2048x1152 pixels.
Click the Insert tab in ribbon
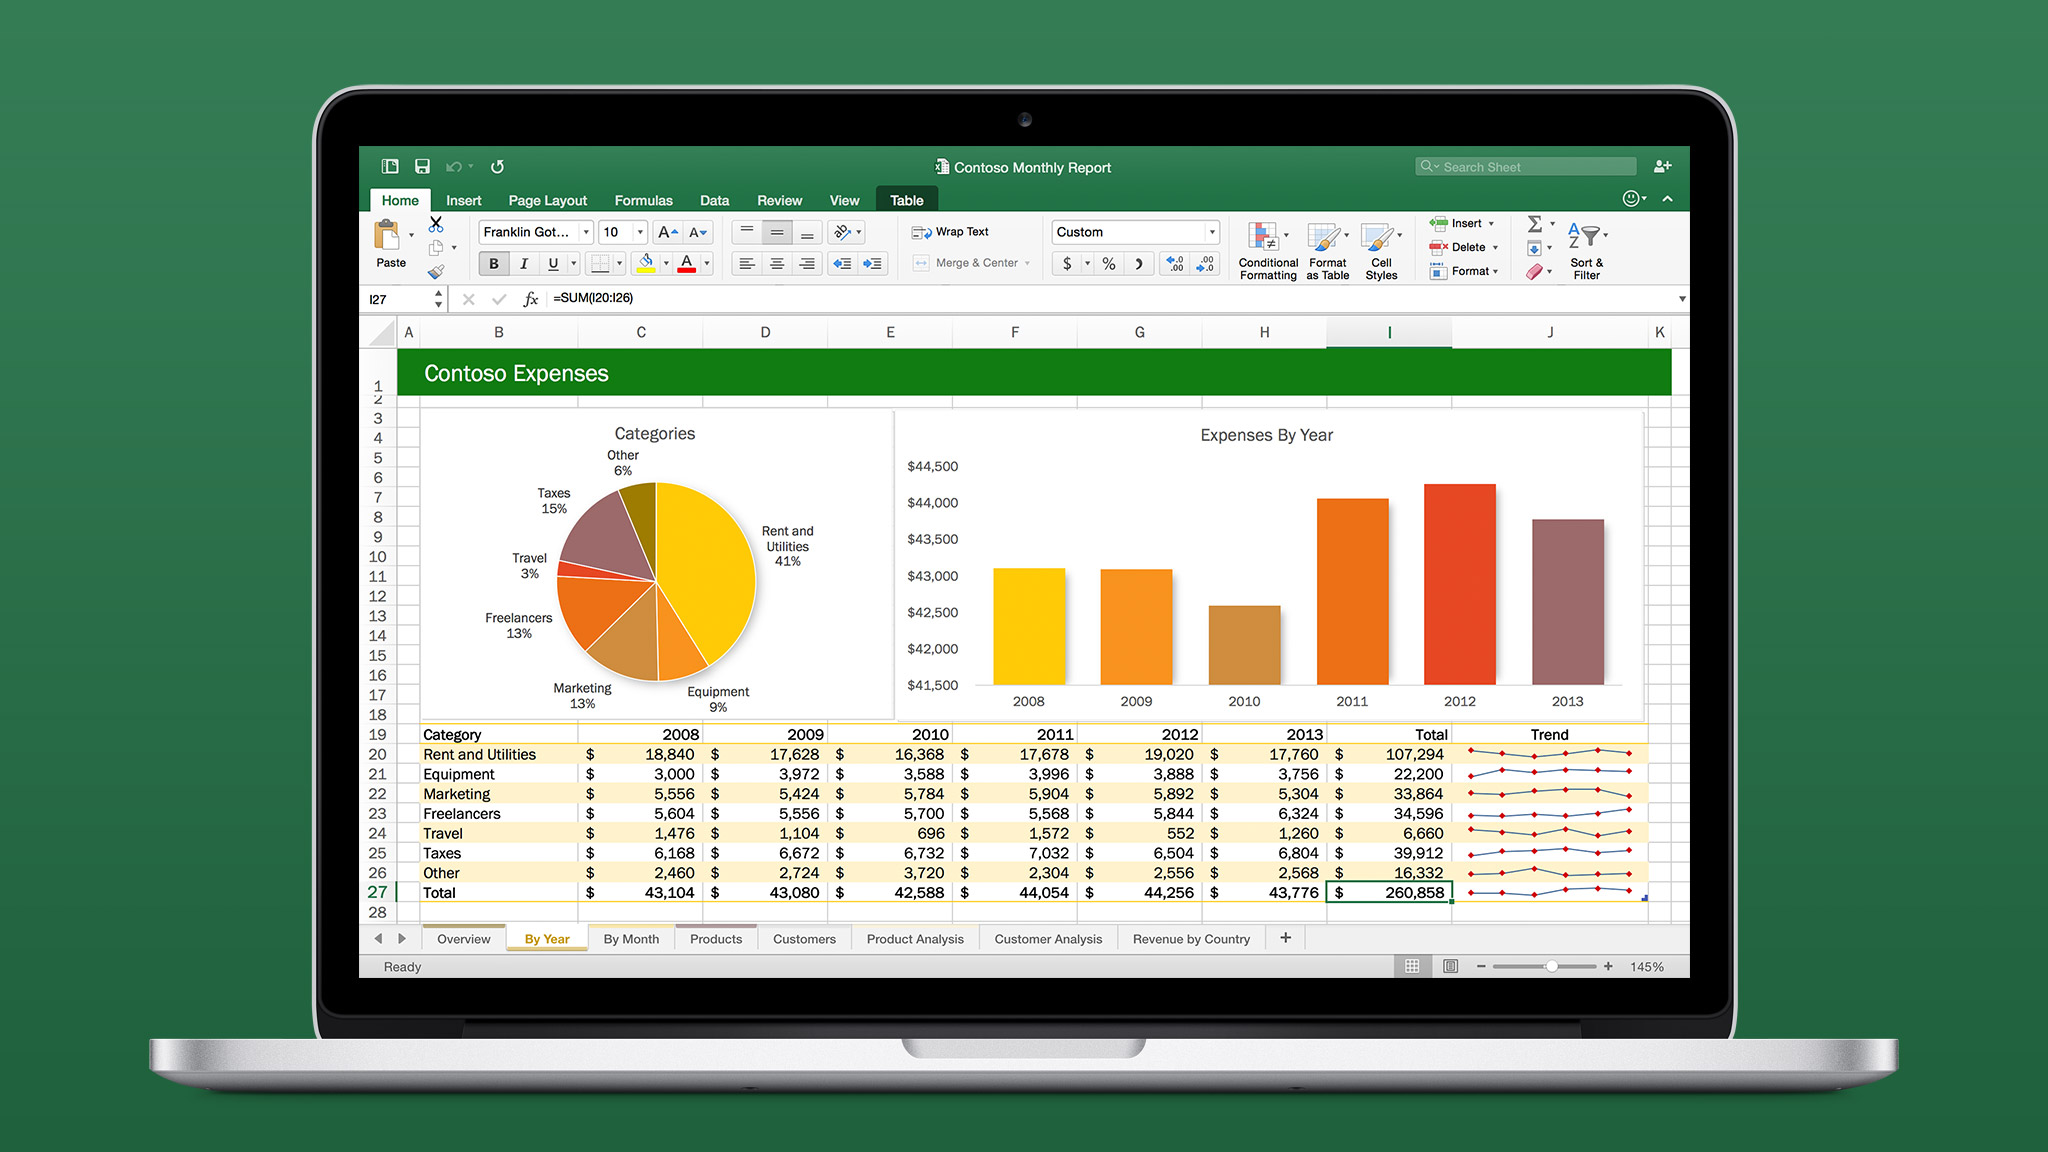click(464, 198)
